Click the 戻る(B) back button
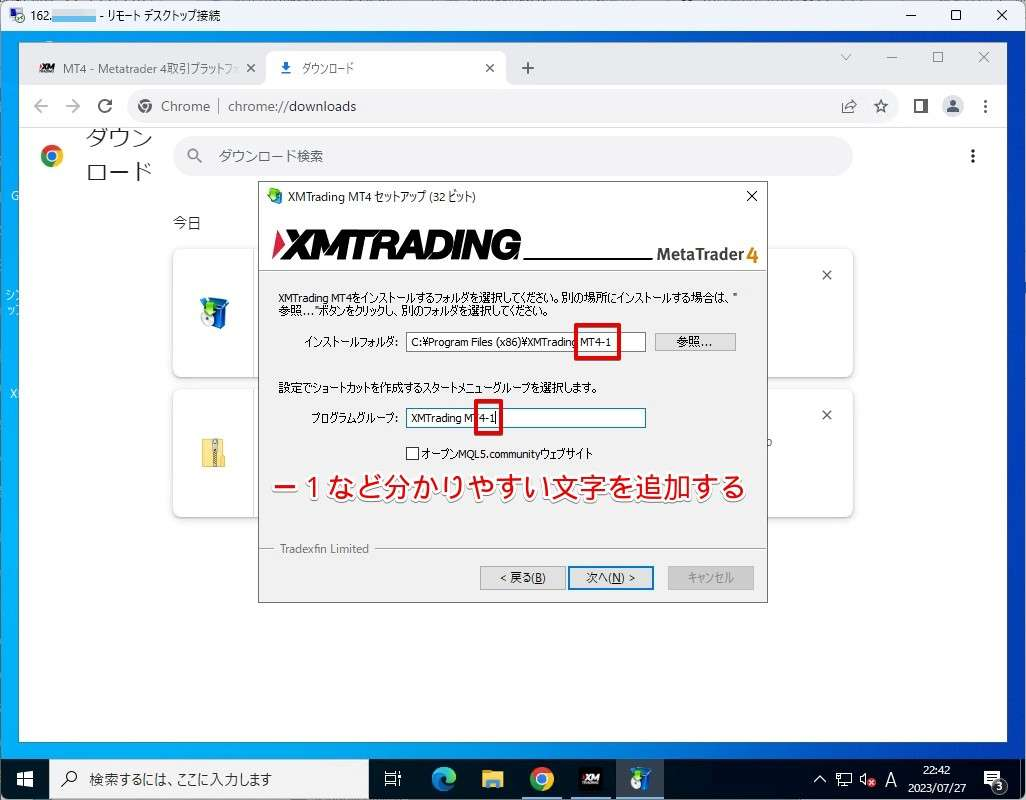Screen dimensions: 1026x800 [522, 578]
